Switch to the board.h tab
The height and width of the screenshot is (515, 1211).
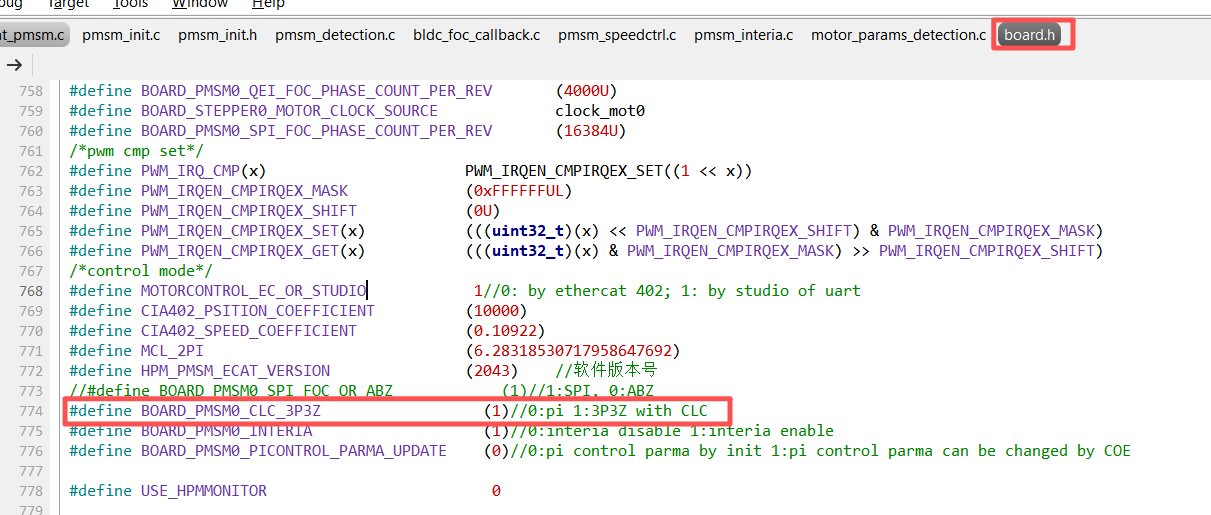pyautogui.click(x=1030, y=35)
